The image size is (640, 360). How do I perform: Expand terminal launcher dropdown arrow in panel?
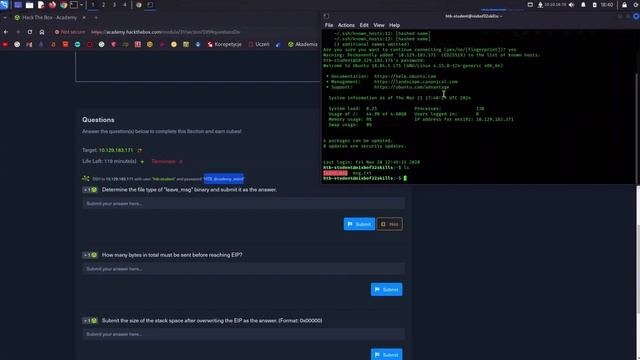click(x=82, y=5)
